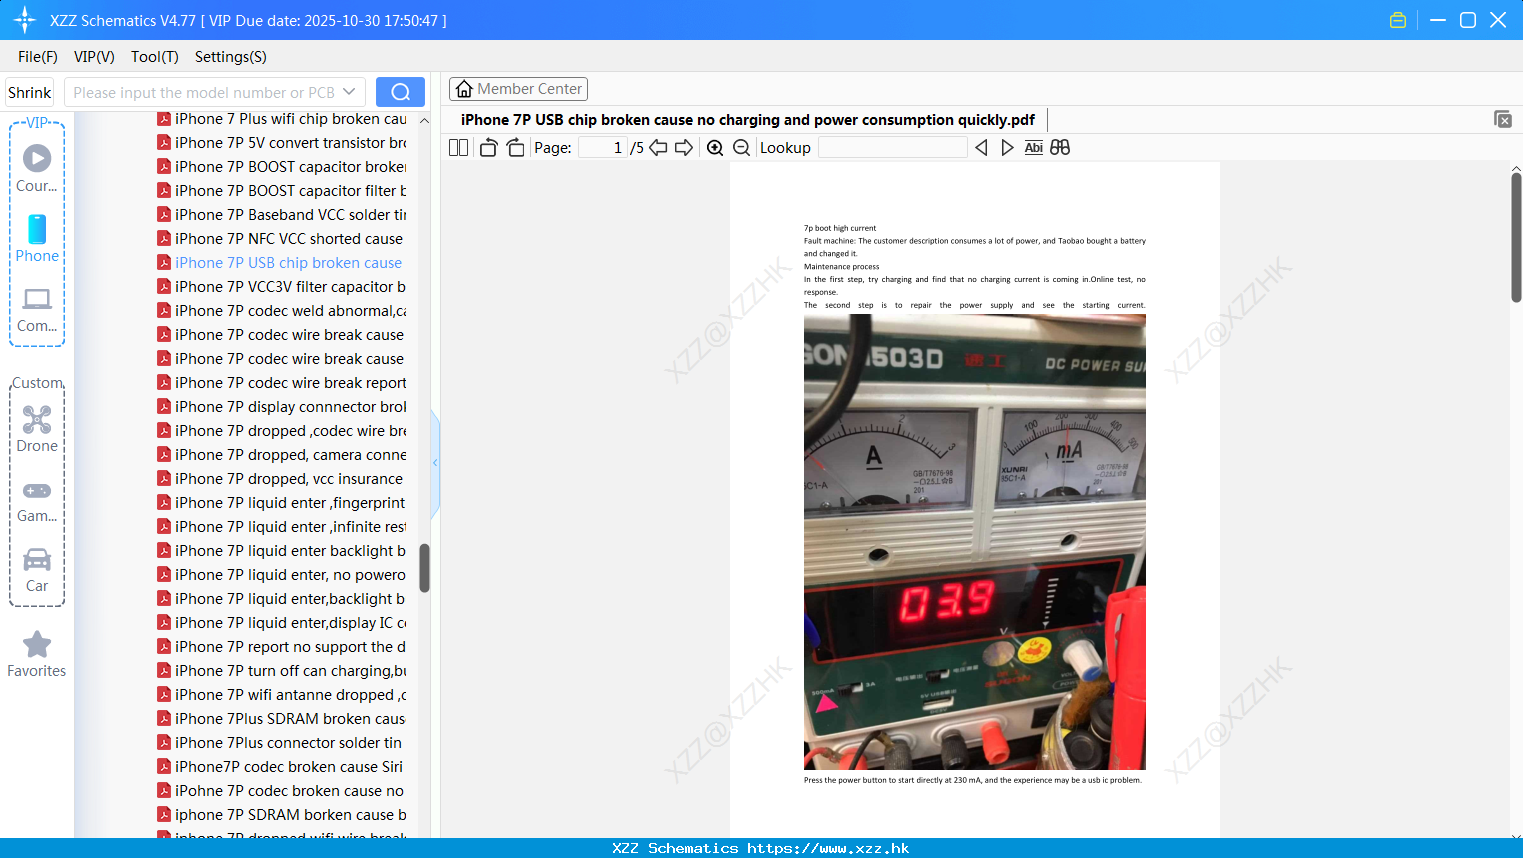Select the iPhone 7P USB chip PDF tab
The image size is (1523, 858).
tap(747, 120)
